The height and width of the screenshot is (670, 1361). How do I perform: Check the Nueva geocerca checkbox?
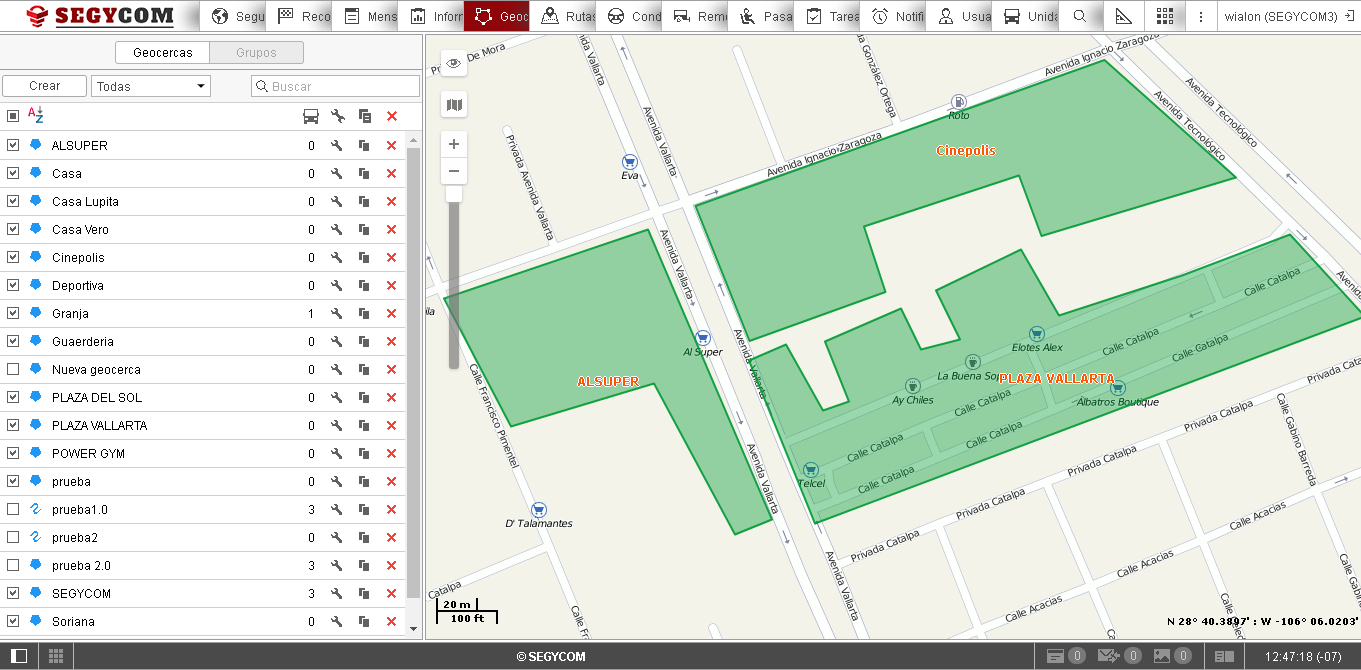(13, 369)
